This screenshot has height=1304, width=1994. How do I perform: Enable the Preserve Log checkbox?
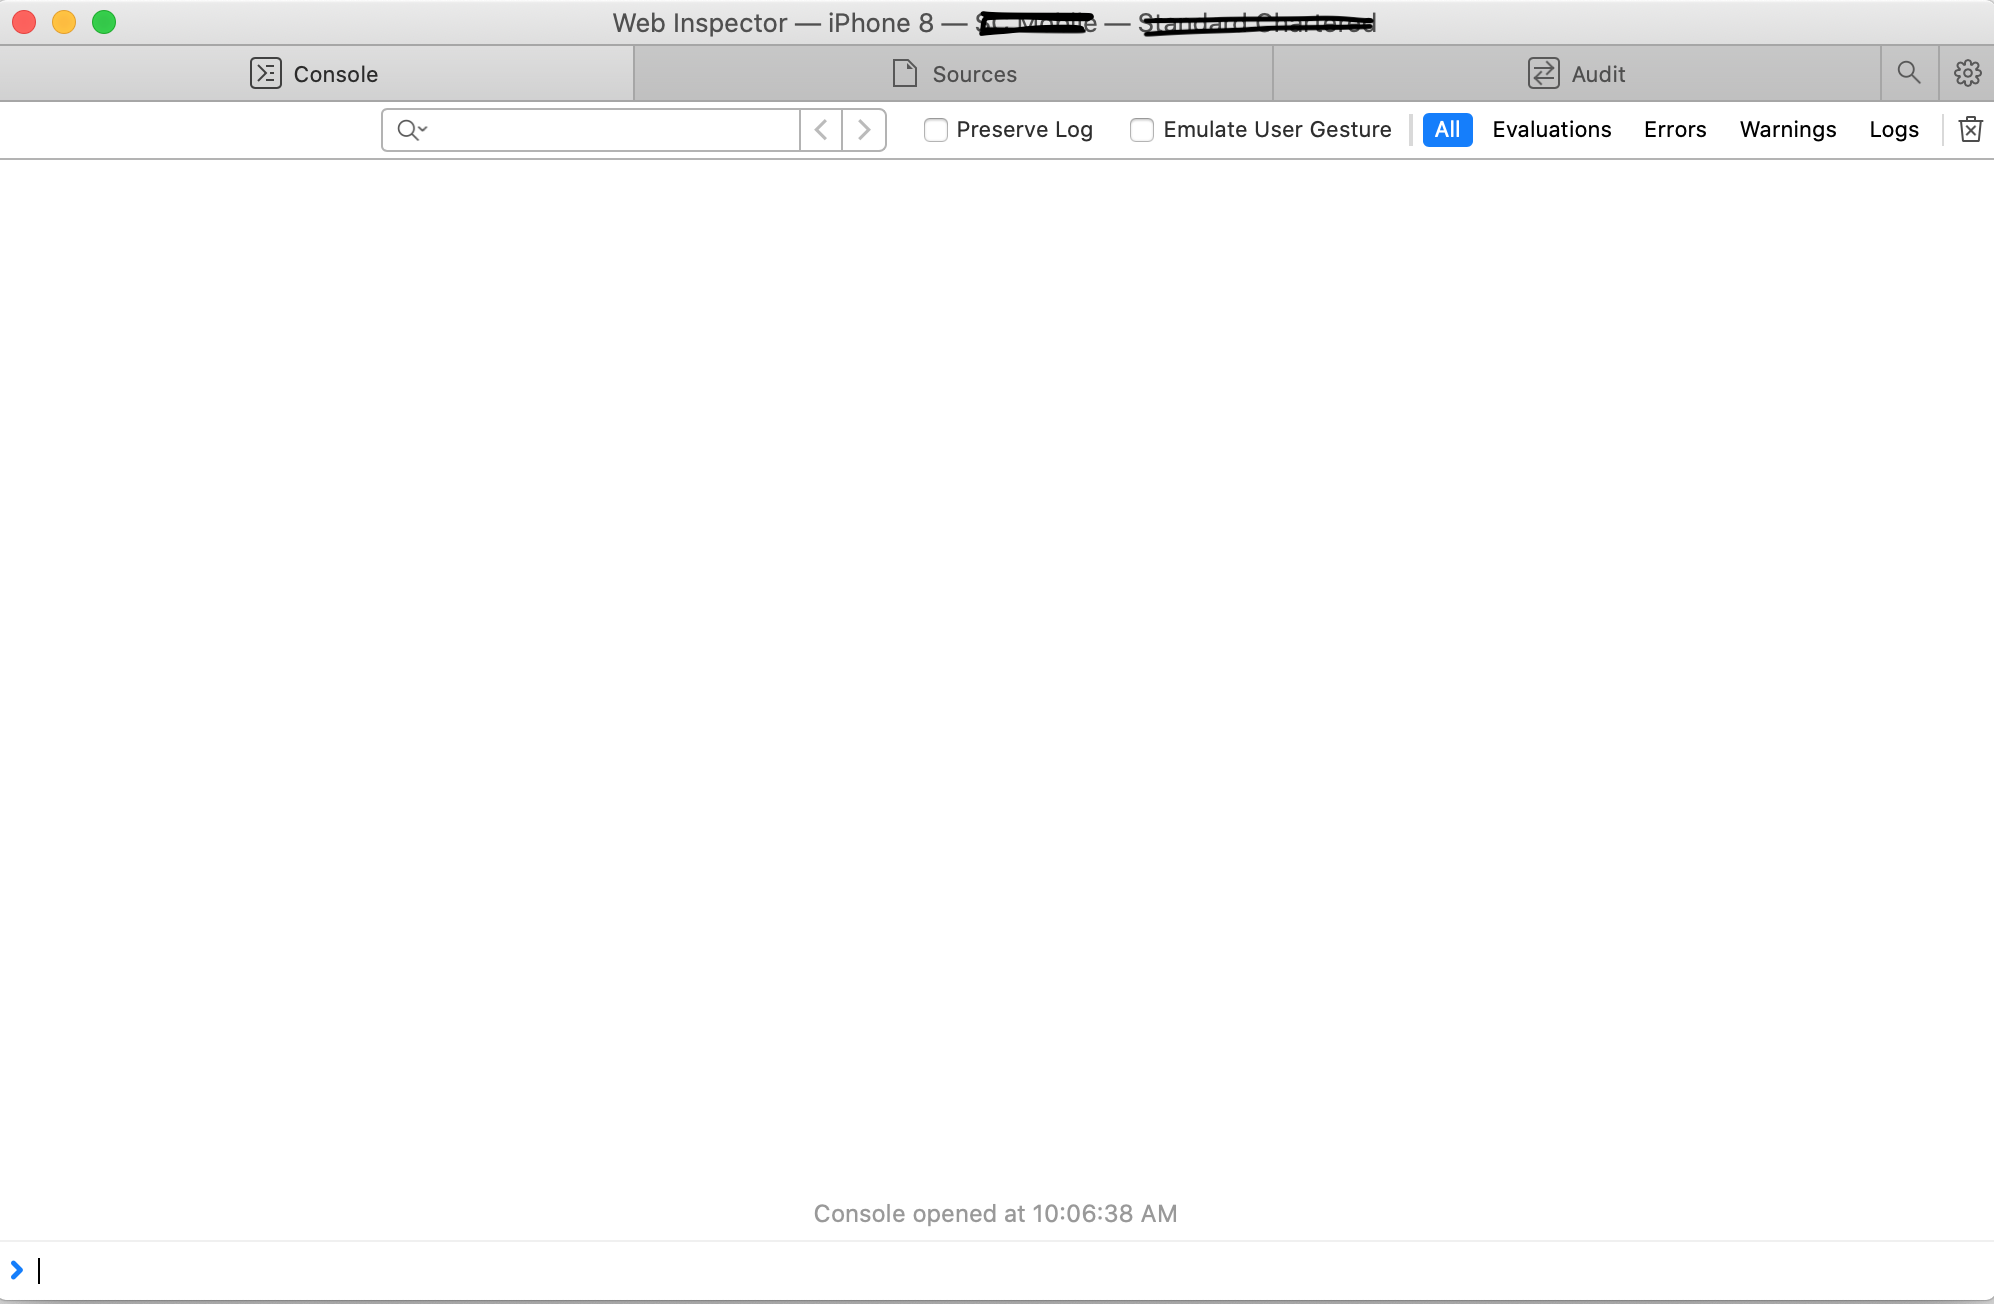pos(936,130)
